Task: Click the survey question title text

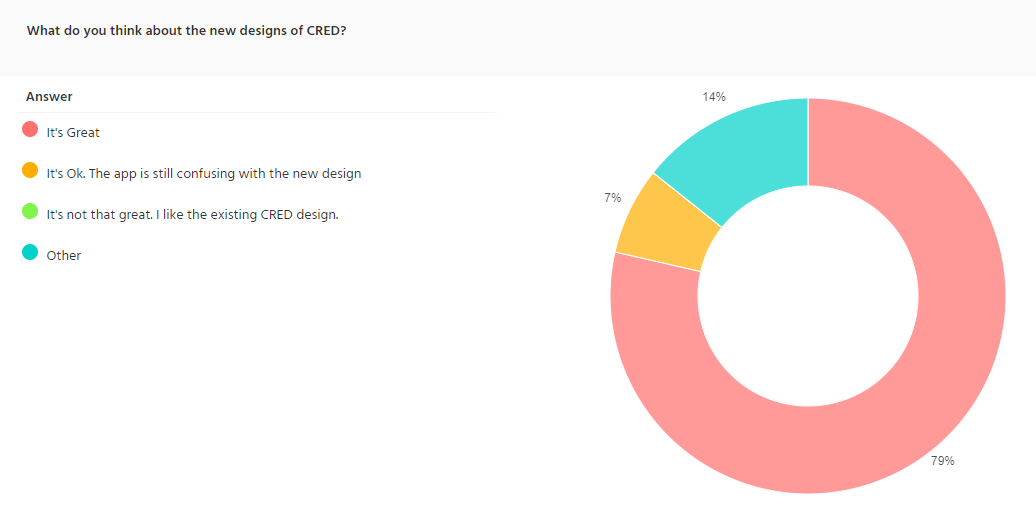Action: [x=186, y=30]
